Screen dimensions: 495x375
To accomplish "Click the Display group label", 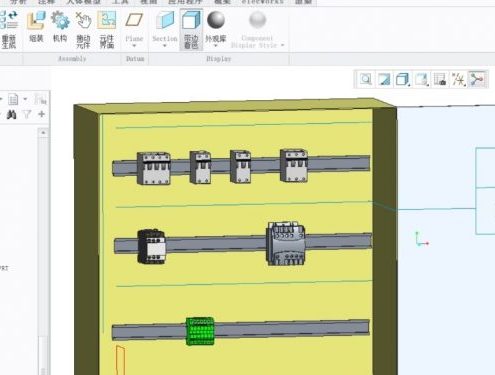I will 219,59.
